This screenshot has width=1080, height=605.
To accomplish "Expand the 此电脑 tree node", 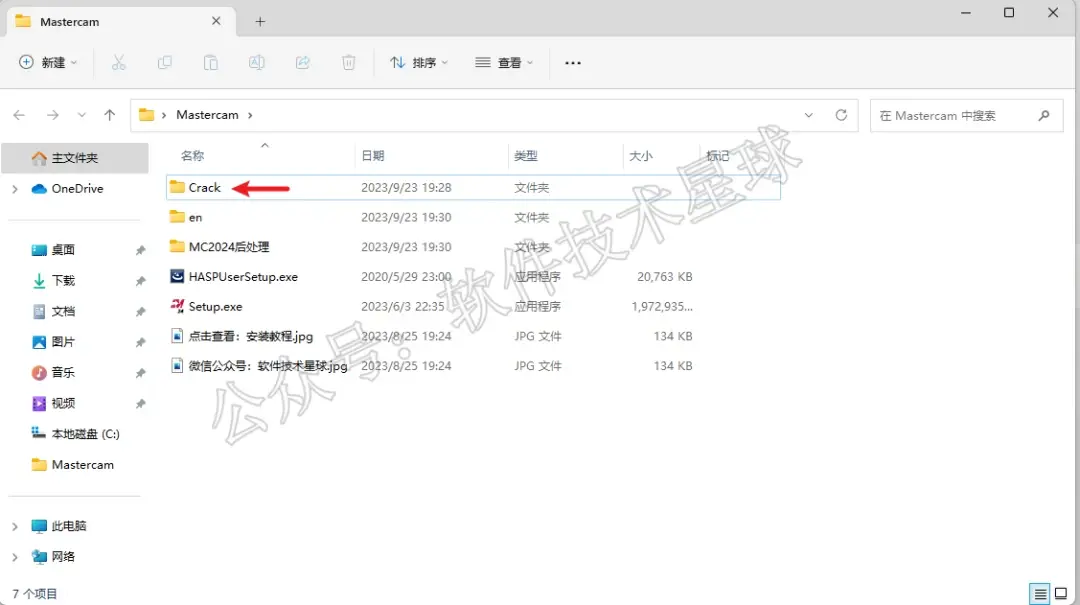I will [15, 526].
